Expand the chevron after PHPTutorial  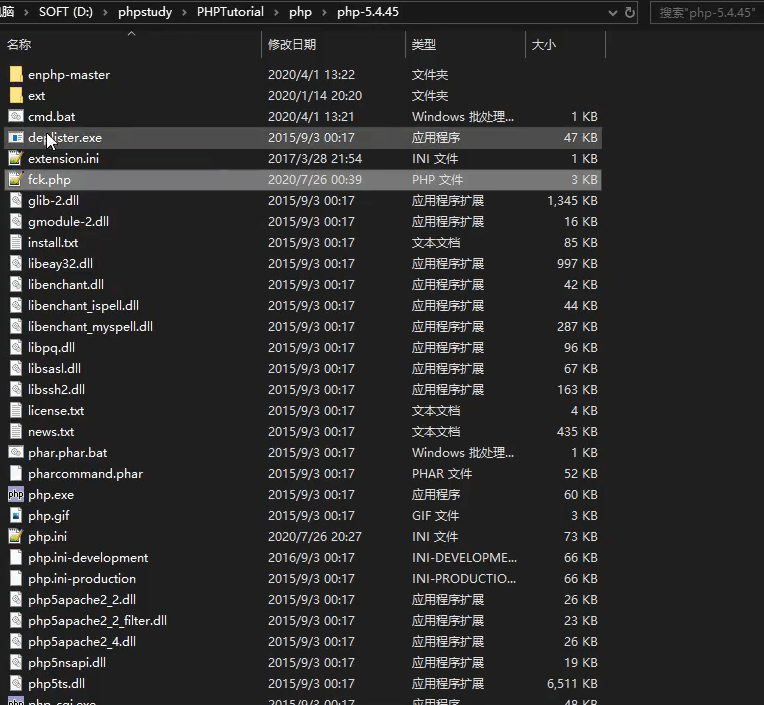tap(276, 12)
